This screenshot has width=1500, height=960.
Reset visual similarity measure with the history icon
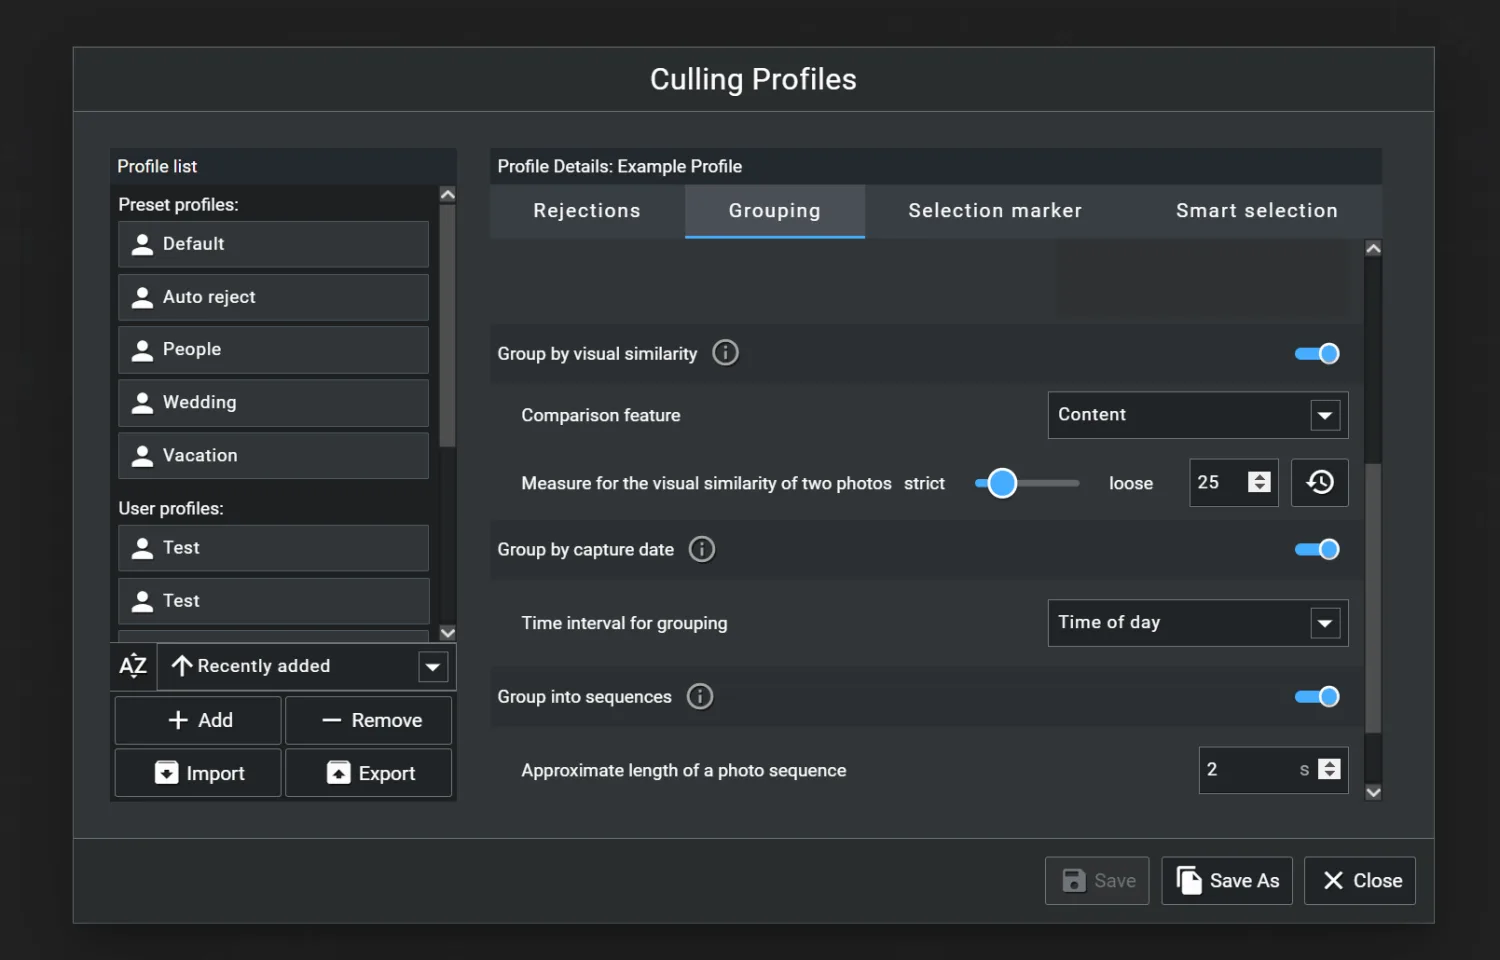tap(1319, 483)
